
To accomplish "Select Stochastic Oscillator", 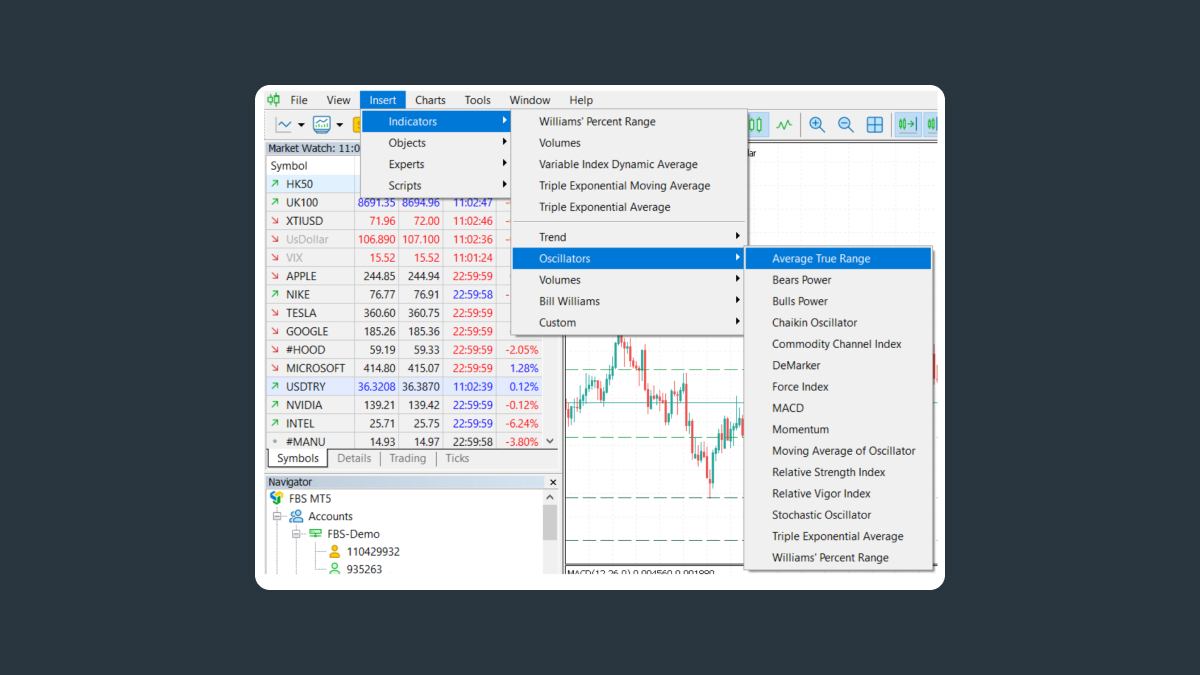I will click(838, 515).
